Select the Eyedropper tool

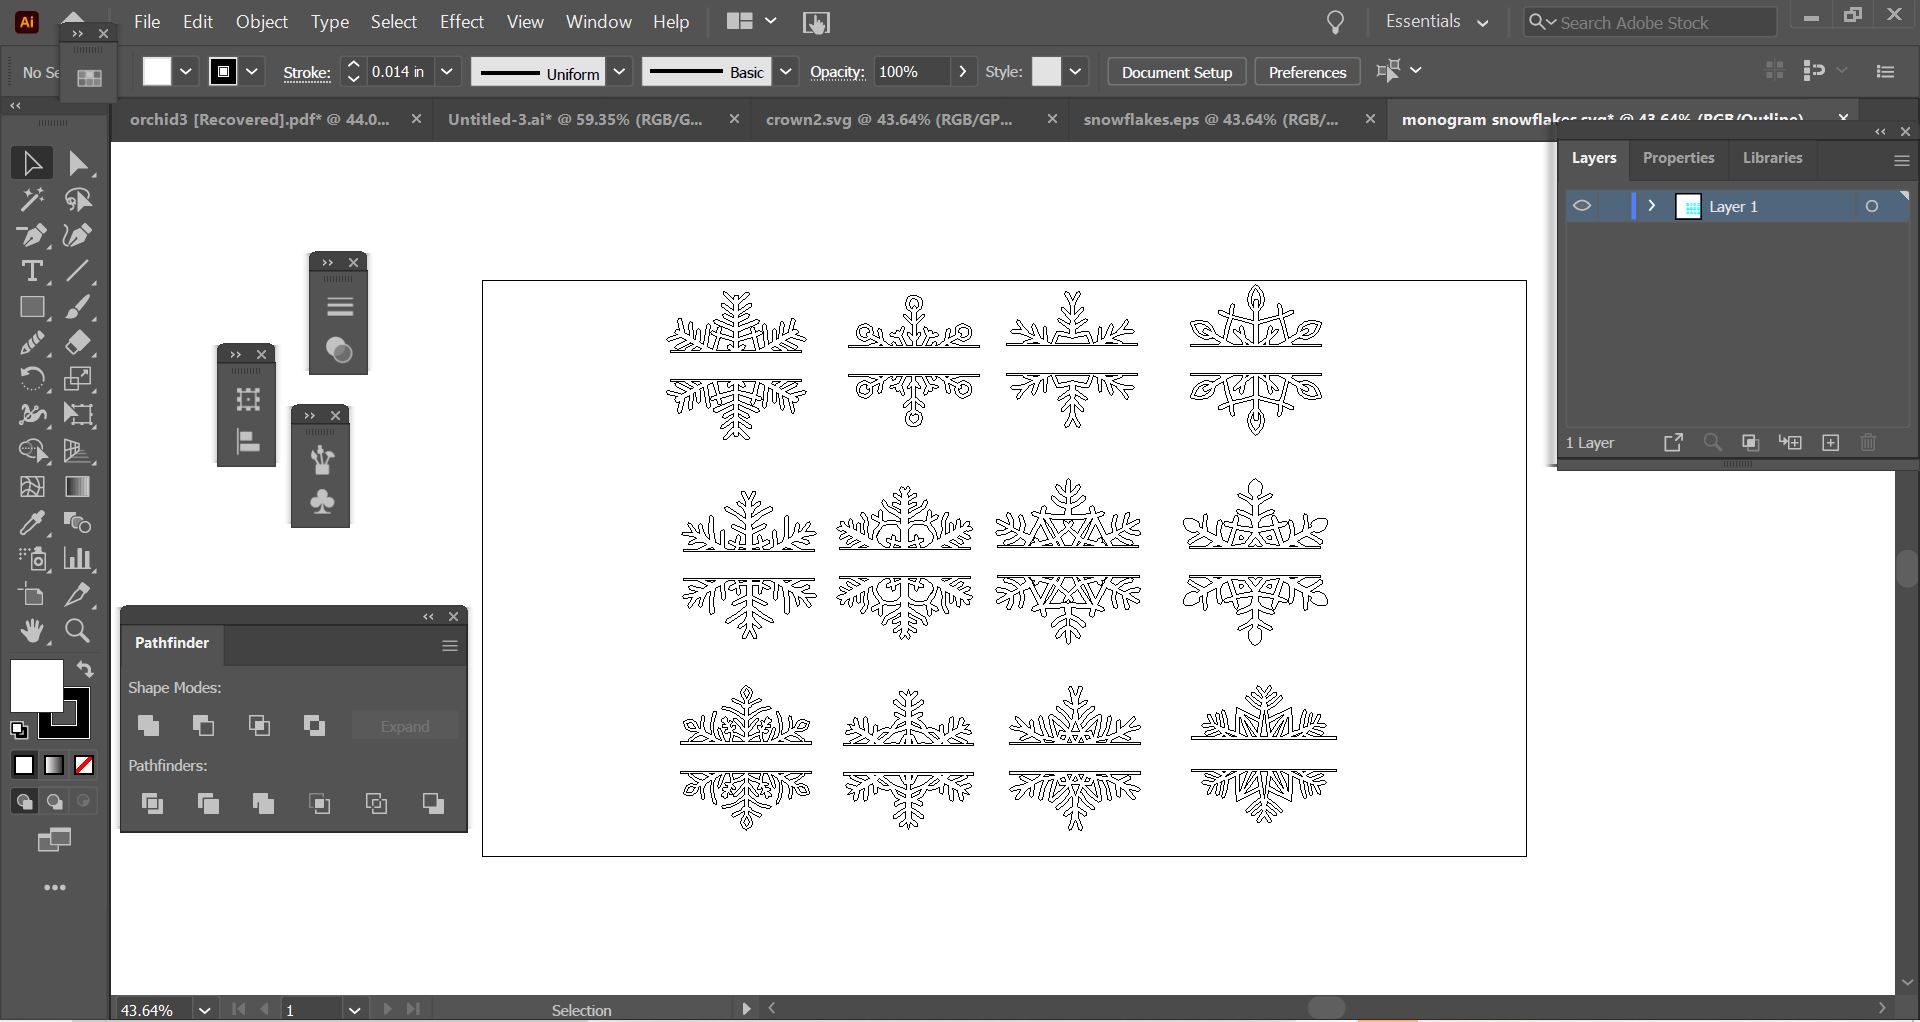32,522
